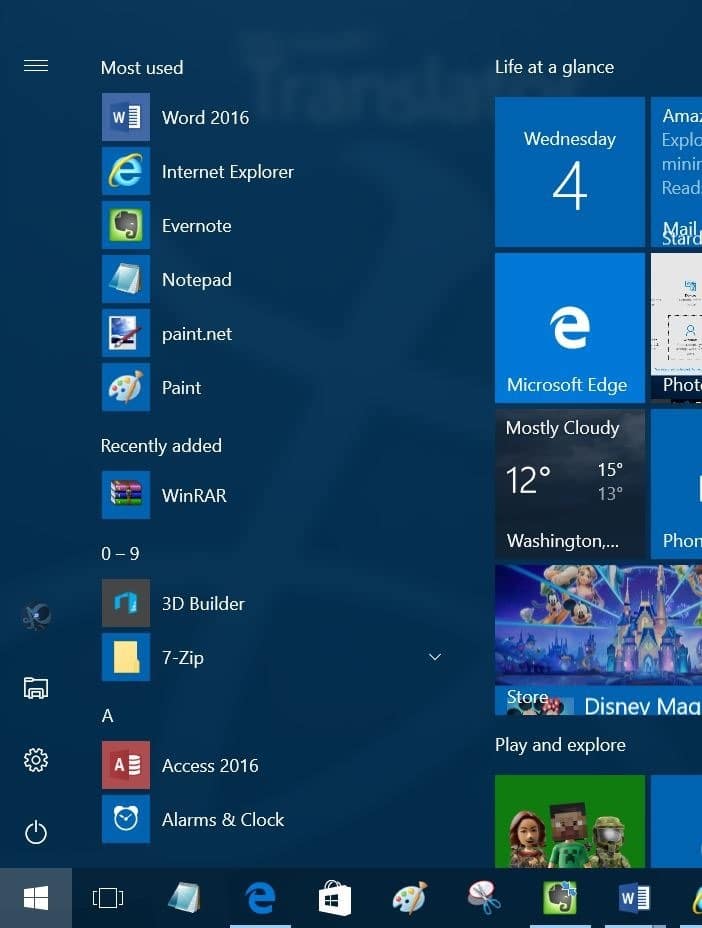702x928 pixels.
Task: Open the Store tile with Disney image
Action: click(598, 640)
